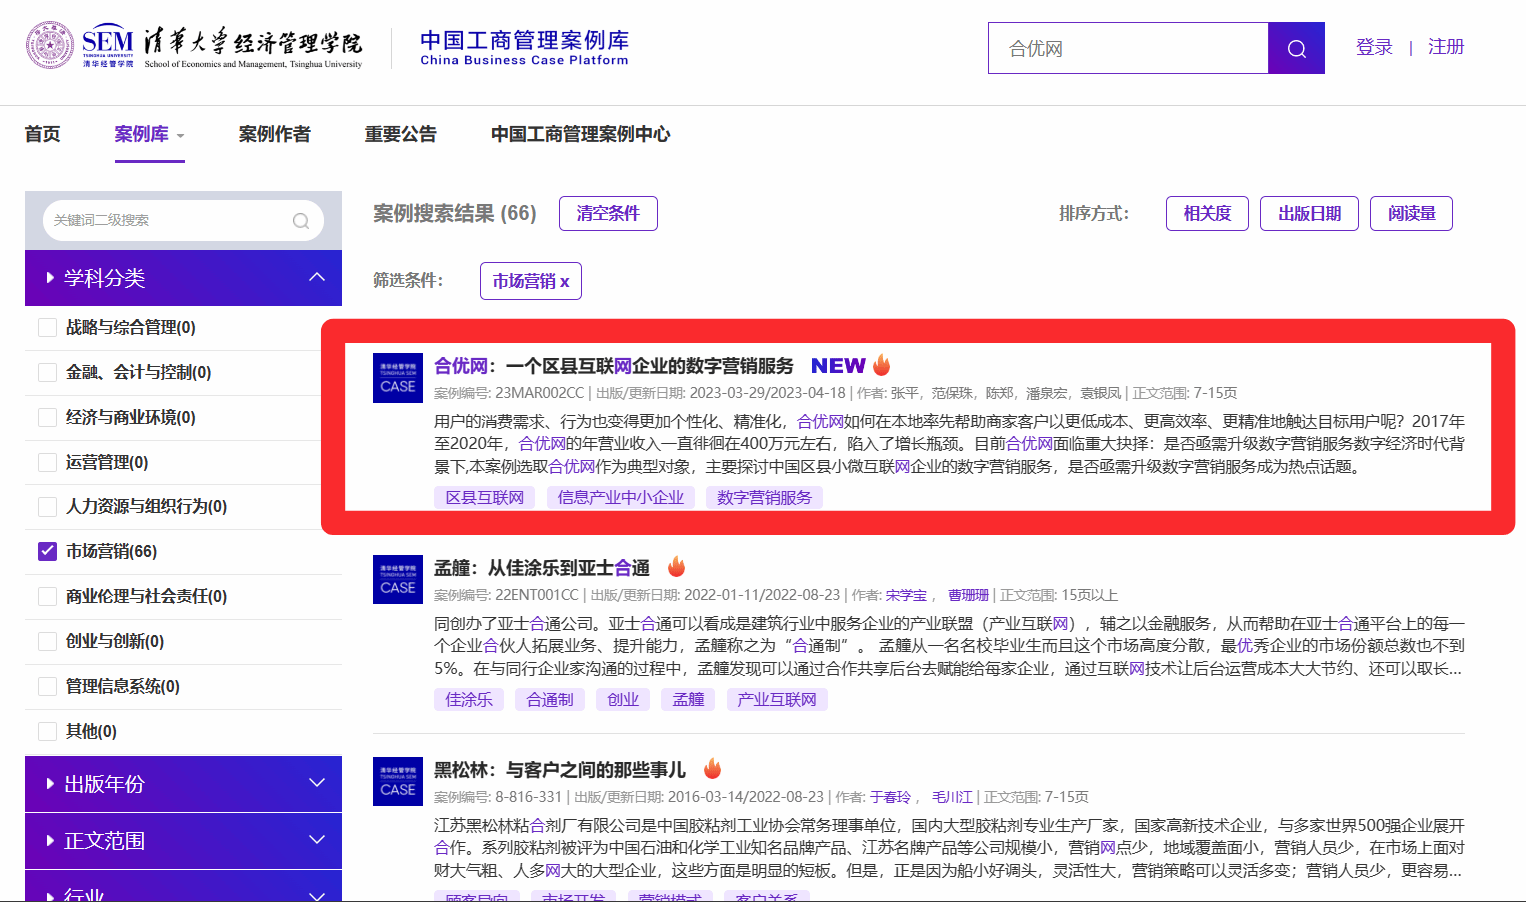Sort results by 出版日期
The width and height of the screenshot is (1526, 902).
tap(1308, 213)
